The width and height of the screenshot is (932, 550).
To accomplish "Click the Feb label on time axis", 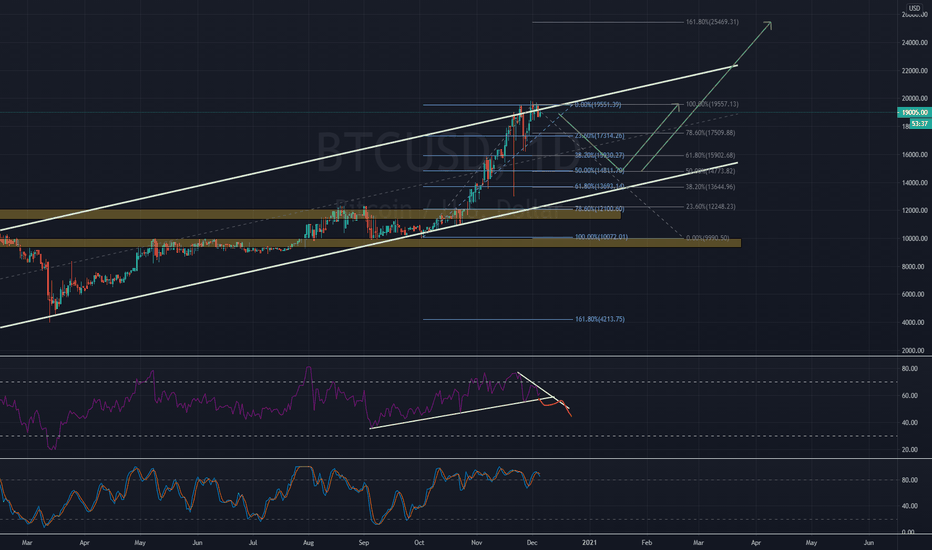I will pos(647,542).
